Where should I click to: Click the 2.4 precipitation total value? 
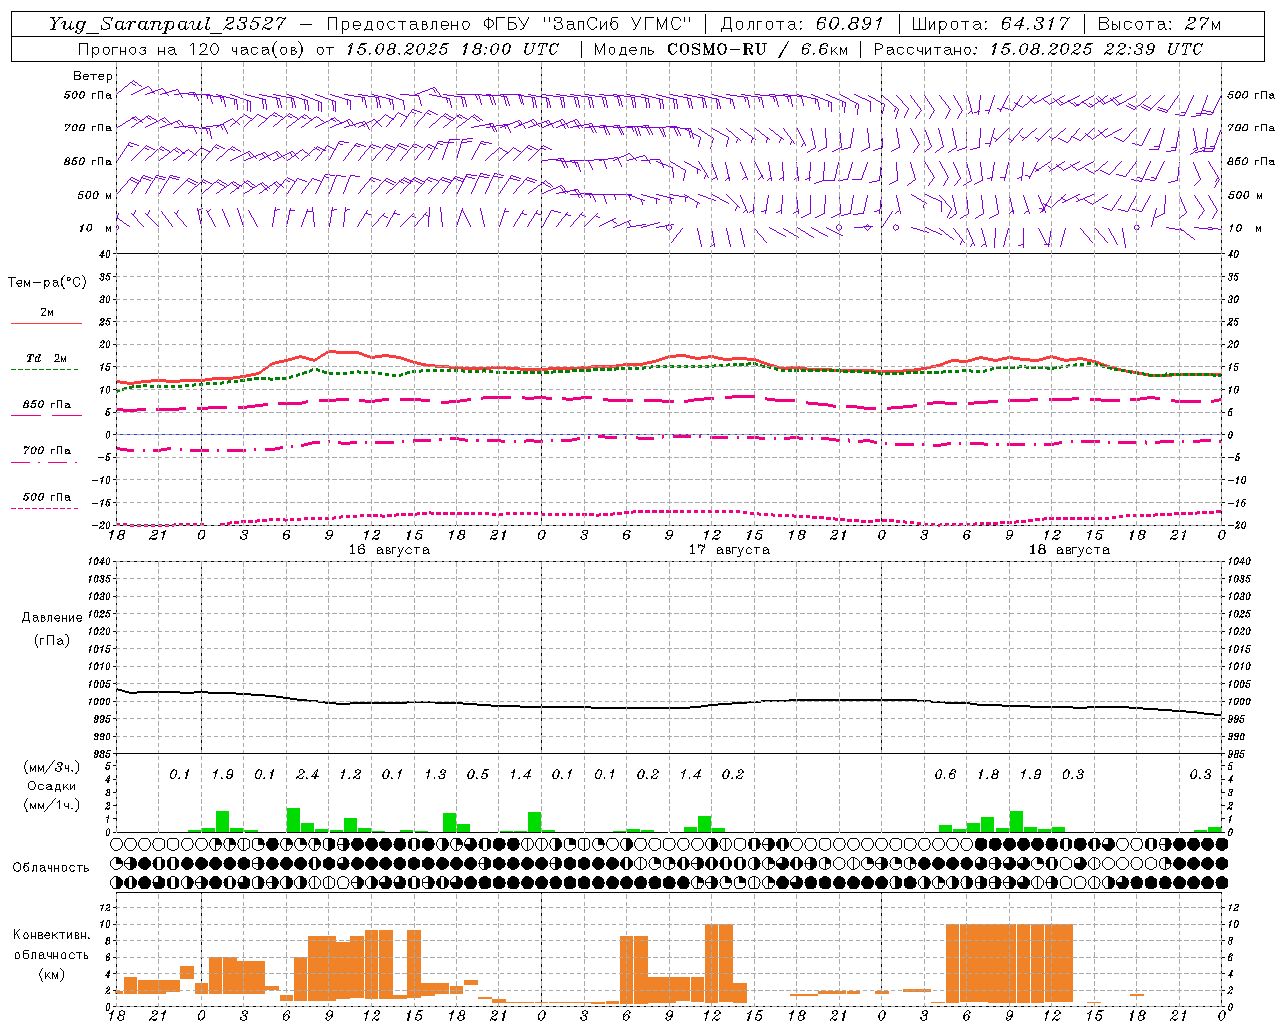point(308,774)
